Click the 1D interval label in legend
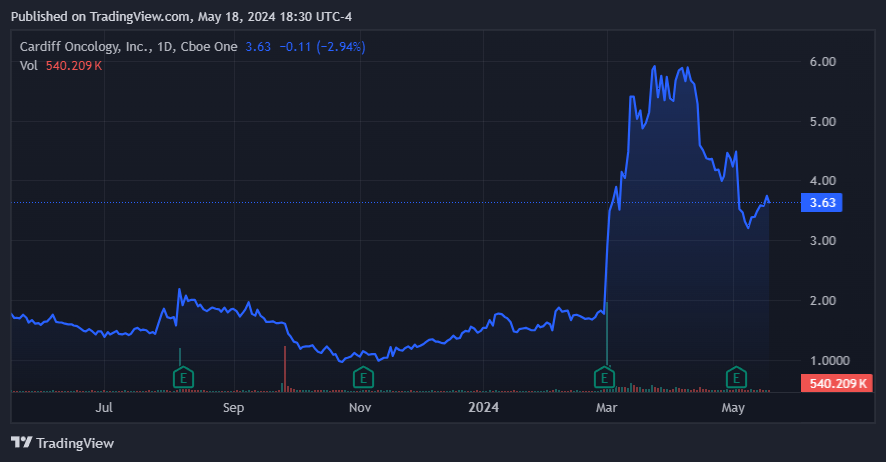The width and height of the screenshot is (886, 462). [165, 47]
